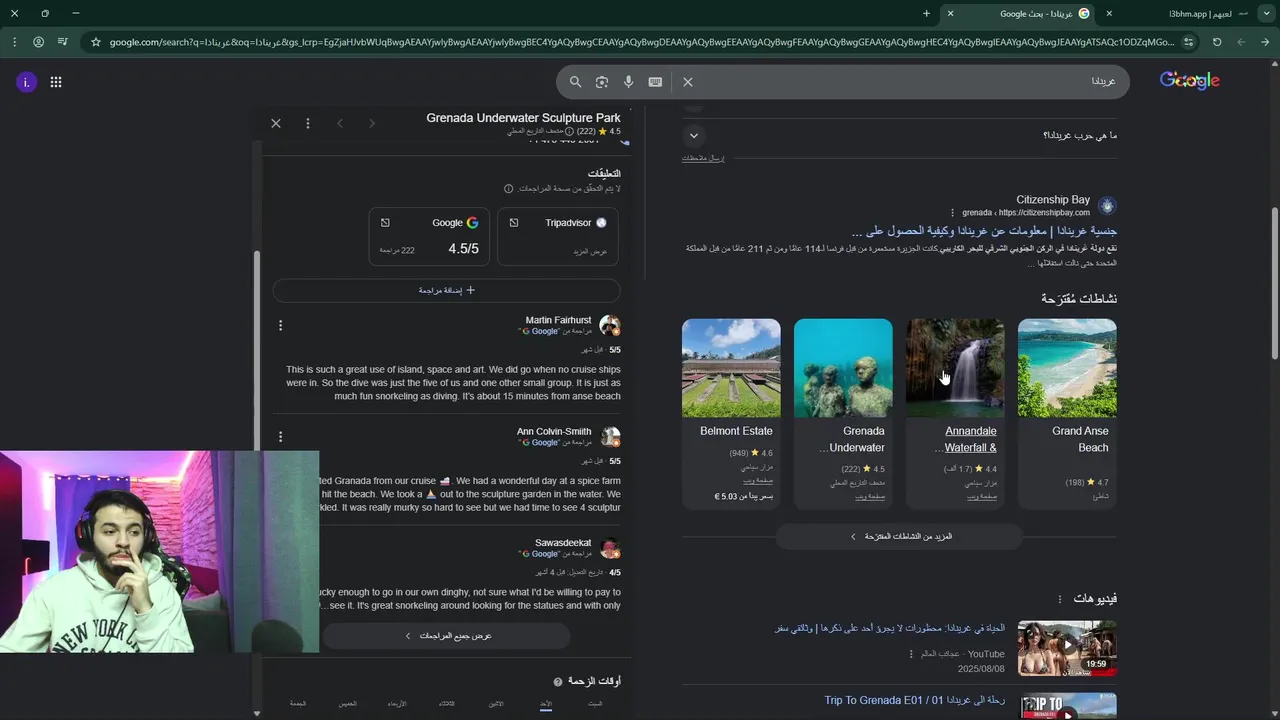Open options for Ann Colvin-Smith's review
The width and height of the screenshot is (1280, 720).
tap(280, 437)
